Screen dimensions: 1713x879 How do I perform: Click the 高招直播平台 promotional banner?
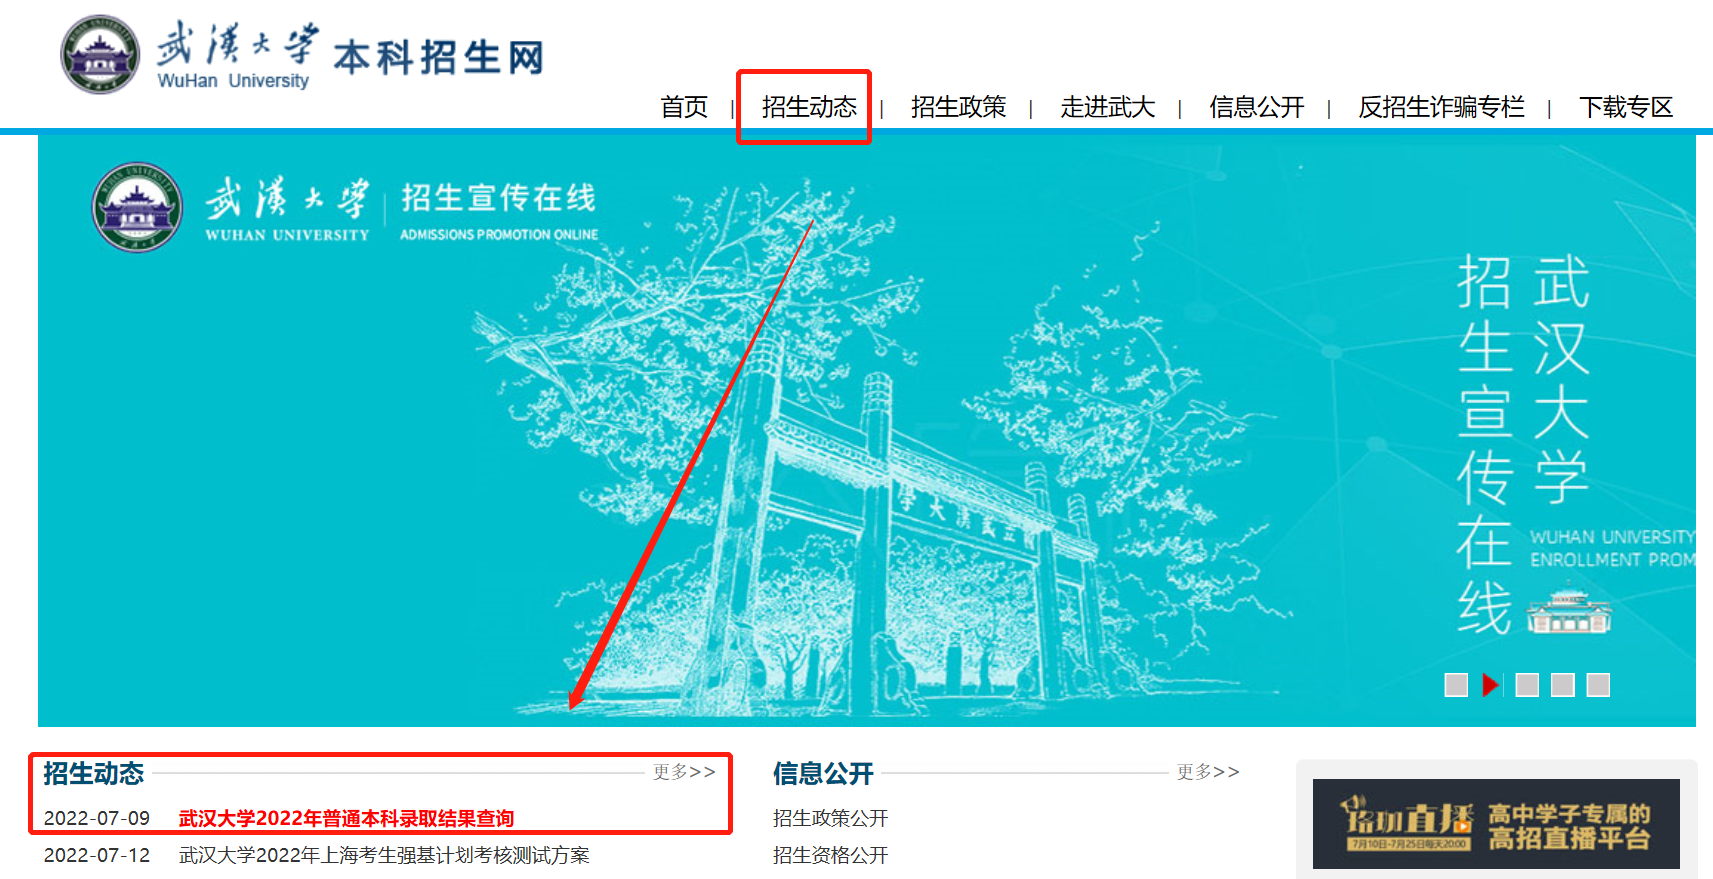coord(1496,824)
